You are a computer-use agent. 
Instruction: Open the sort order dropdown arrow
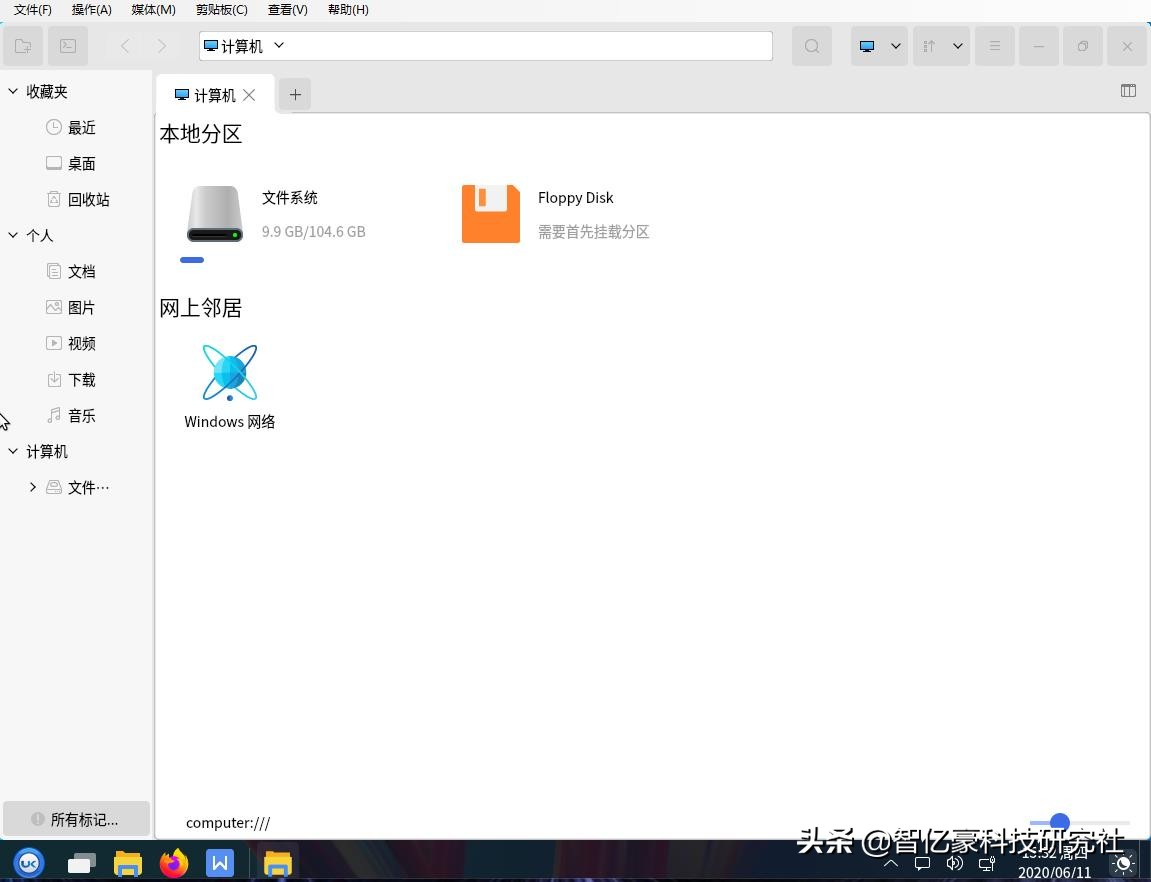pyautogui.click(x=957, y=45)
